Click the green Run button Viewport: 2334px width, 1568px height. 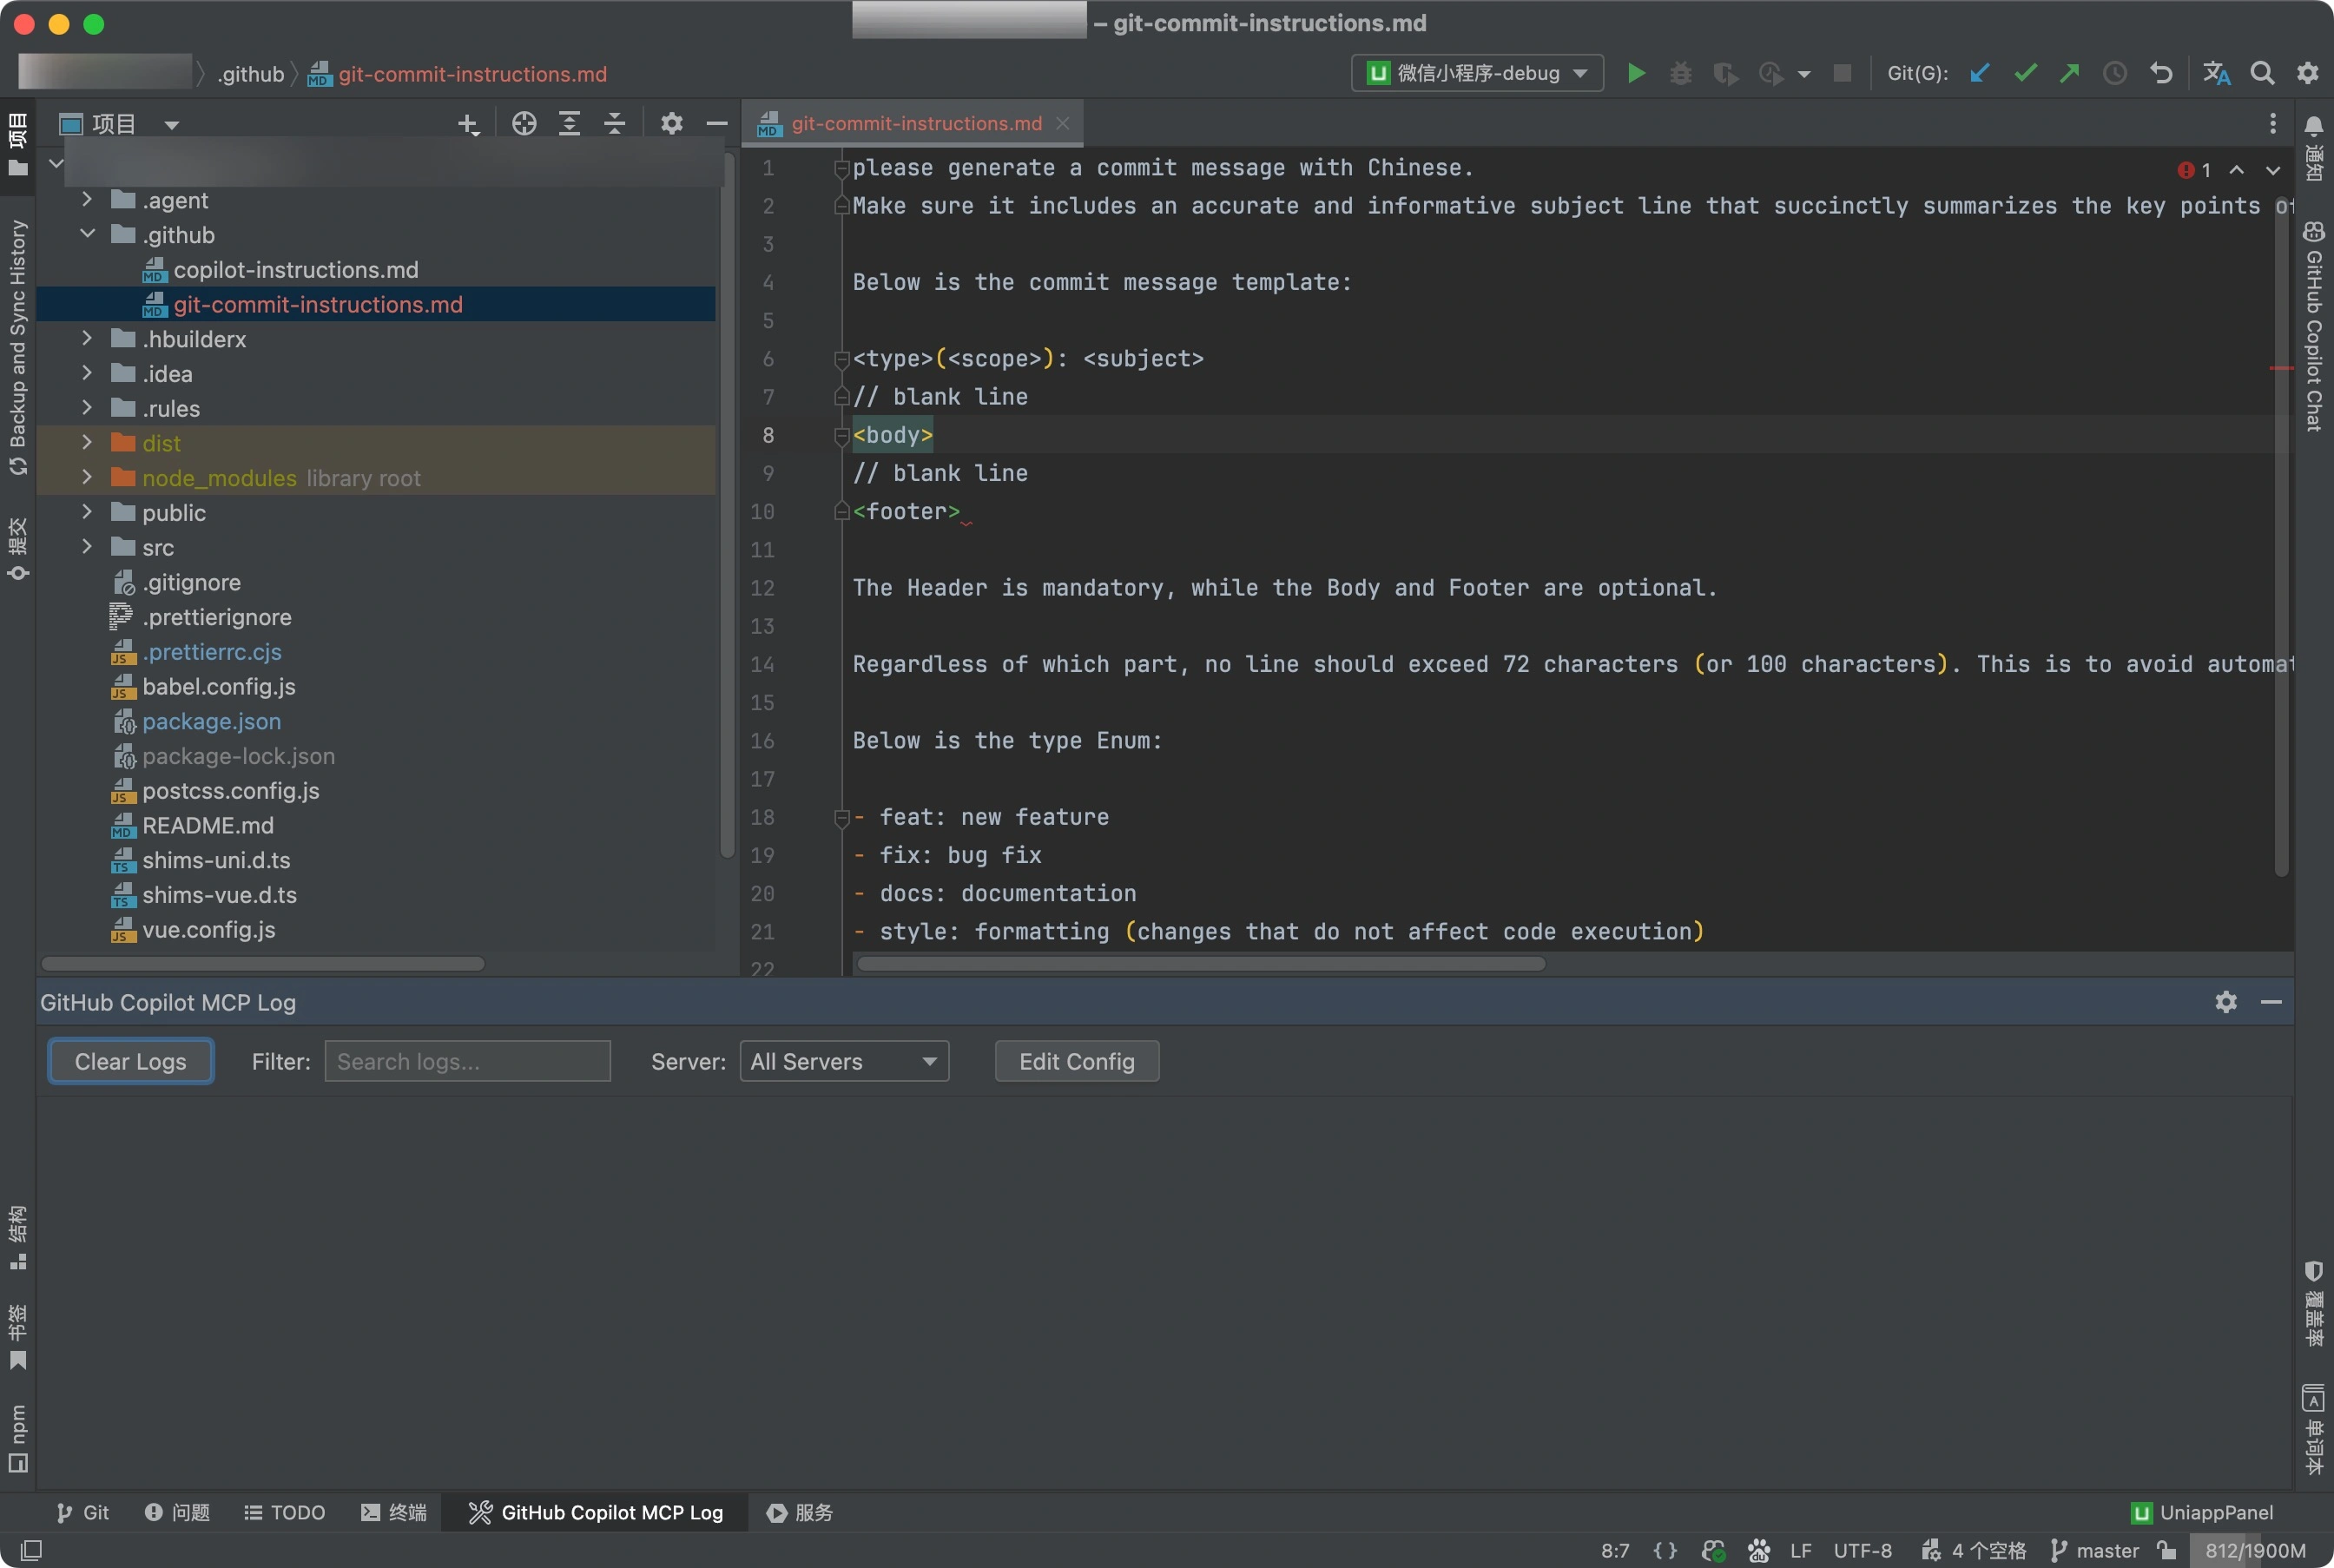pyautogui.click(x=1636, y=73)
